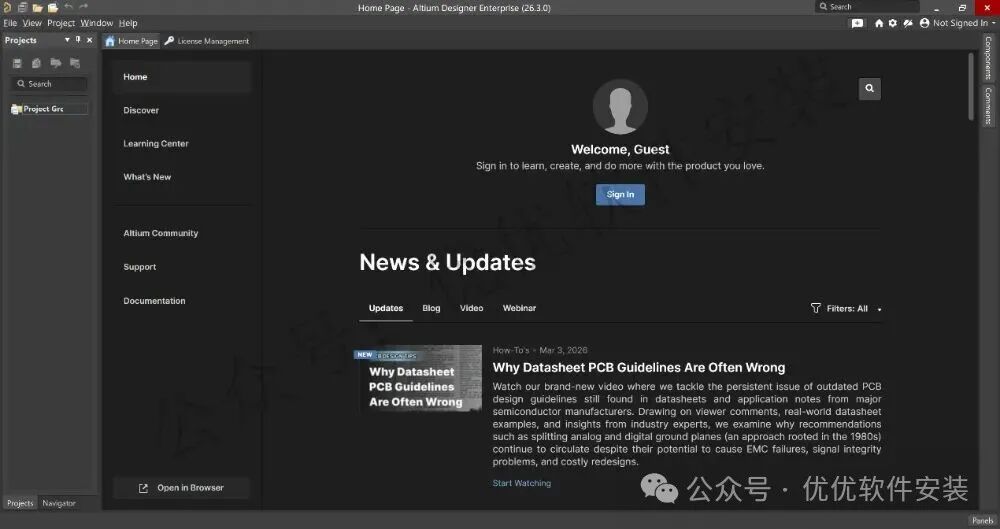Image resolution: width=1000 pixels, height=529 pixels.
Task: Open the View menu
Action: click(32, 23)
